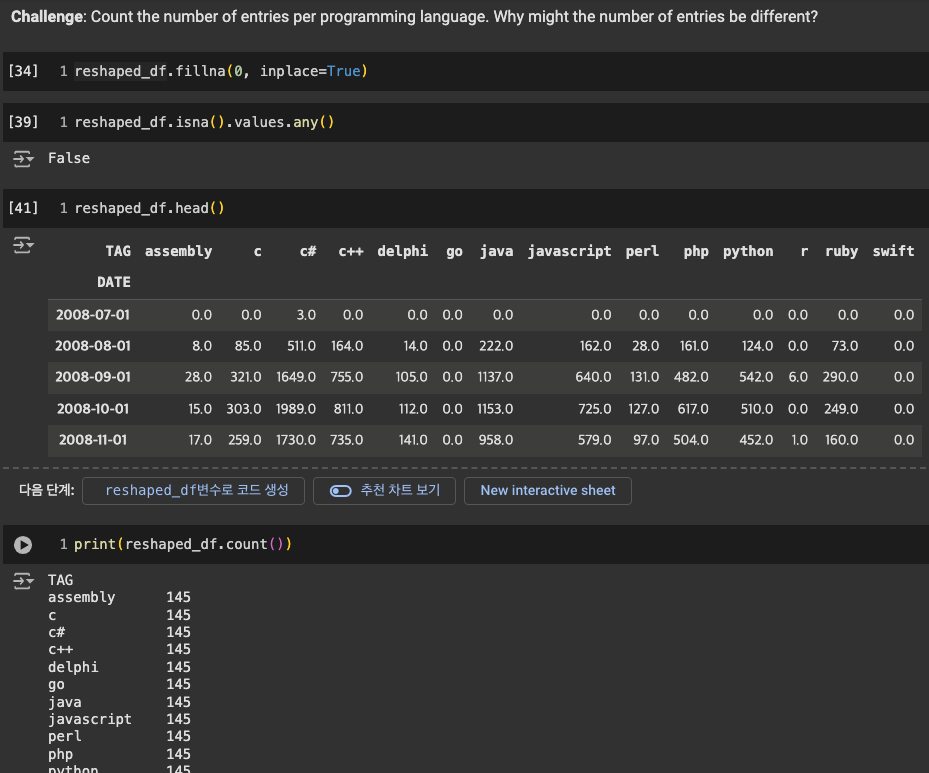Click the 'c++' column header
929x773 pixels.
pos(351,251)
